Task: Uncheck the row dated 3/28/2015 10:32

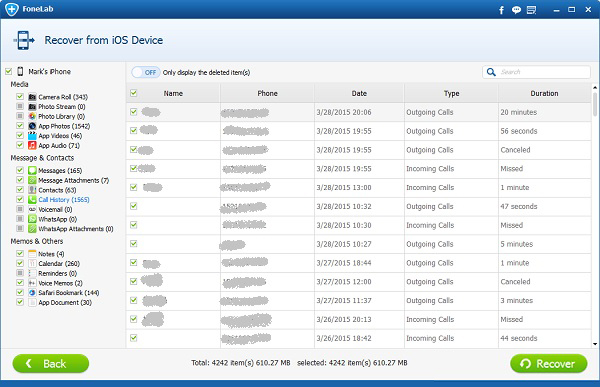Action: click(x=134, y=206)
